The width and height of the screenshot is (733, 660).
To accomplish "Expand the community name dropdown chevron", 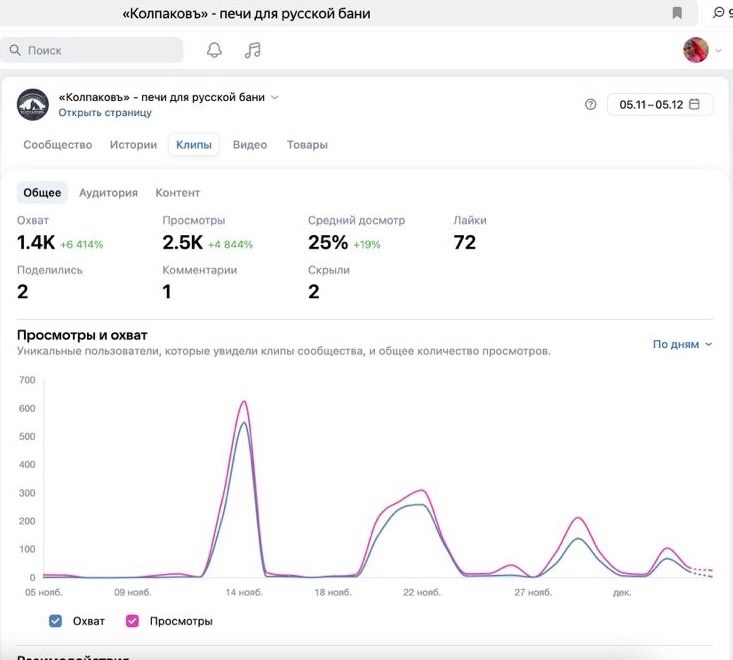I will tap(275, 97).
